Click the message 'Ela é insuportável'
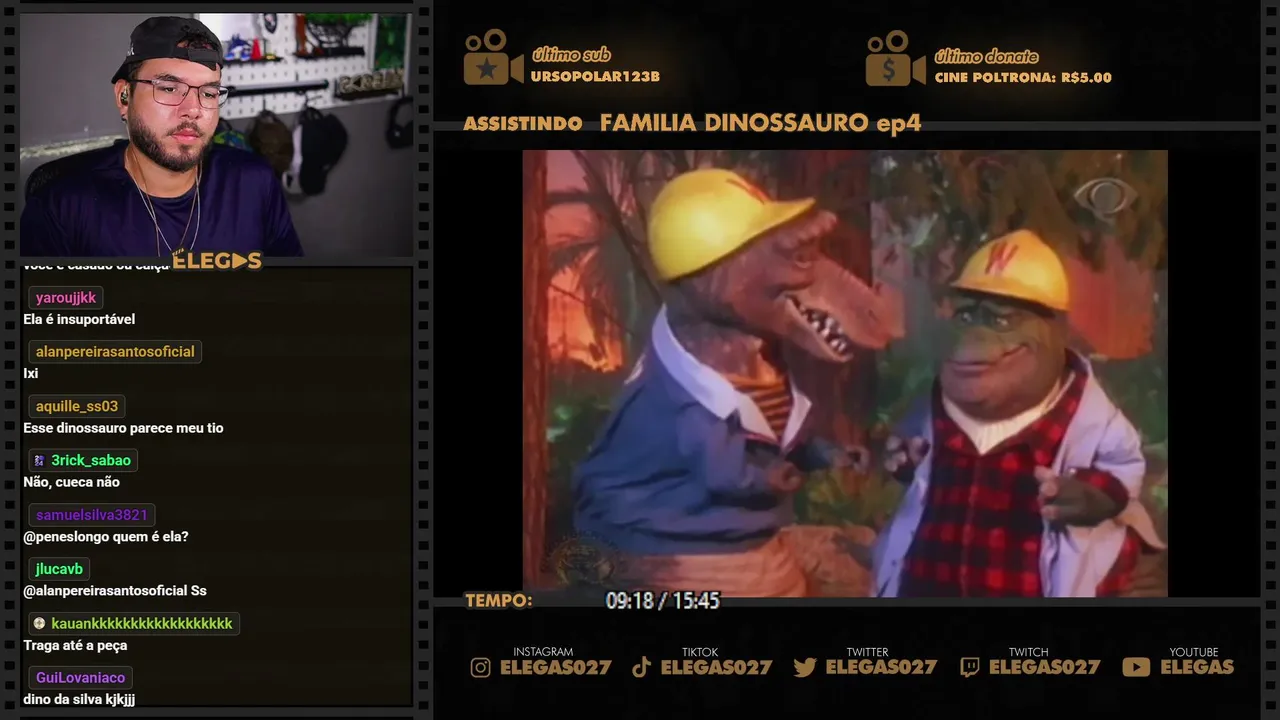This screenshot has width=1280, height=720. pos(79,319)
